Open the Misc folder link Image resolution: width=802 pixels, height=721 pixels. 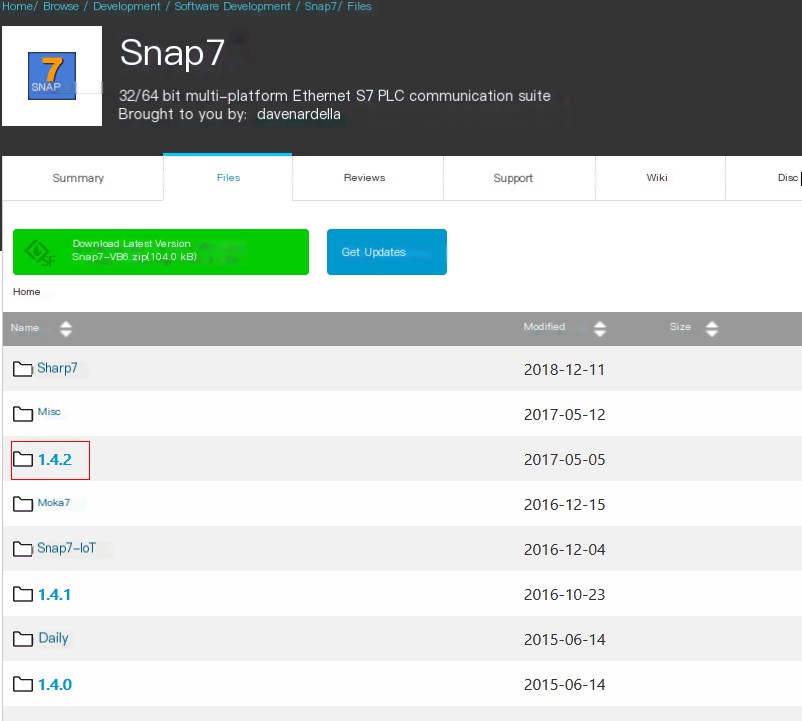pyautogui.click(x=49, y=412)
